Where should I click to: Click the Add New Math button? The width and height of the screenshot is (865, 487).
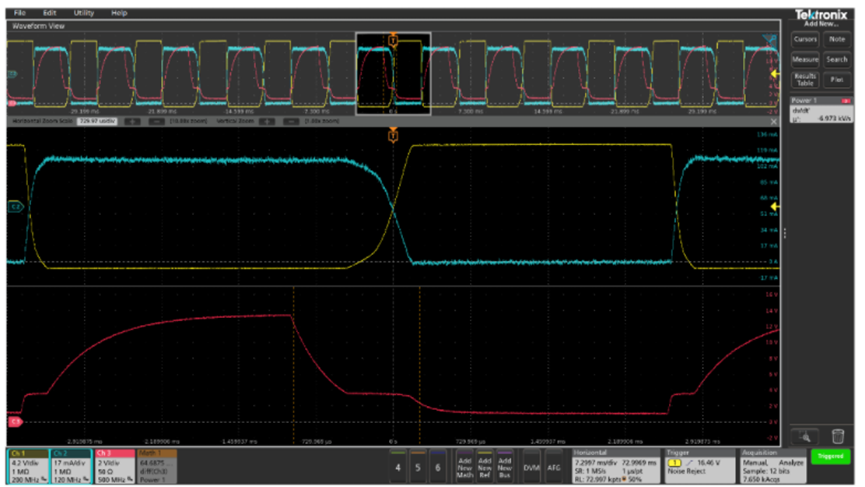click(464, 466)
